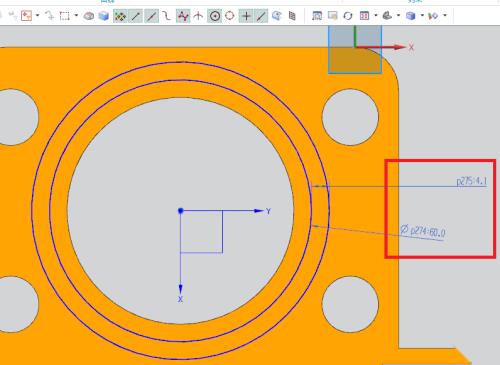Toggle the End Point snap option
This screenshot has width=500, height=365.
click(x=136, y=16)
